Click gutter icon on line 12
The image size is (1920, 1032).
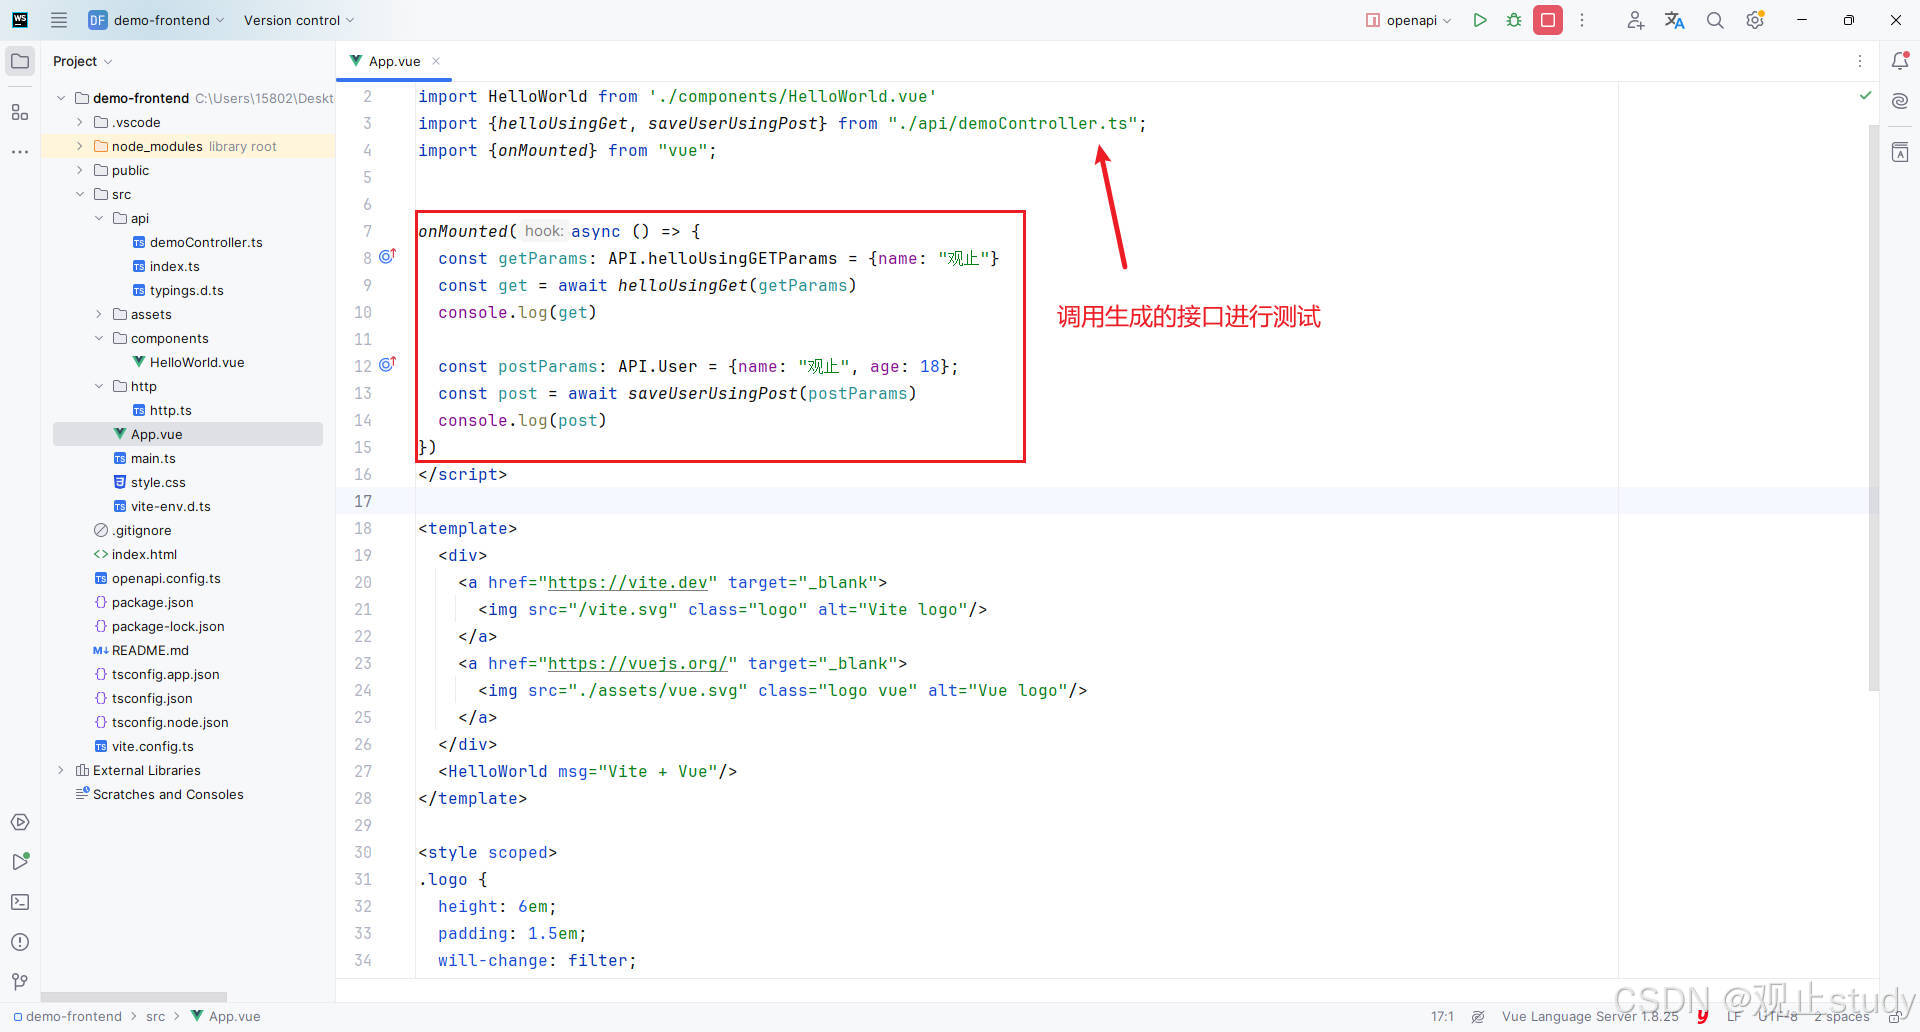pos(387,365)
